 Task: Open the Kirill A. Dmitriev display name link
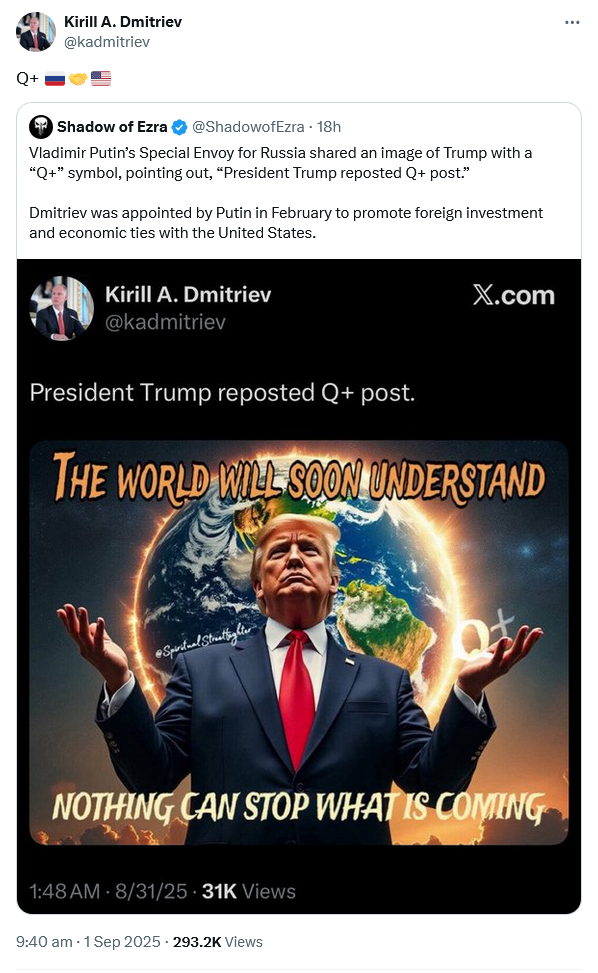(x=123, y=22)
